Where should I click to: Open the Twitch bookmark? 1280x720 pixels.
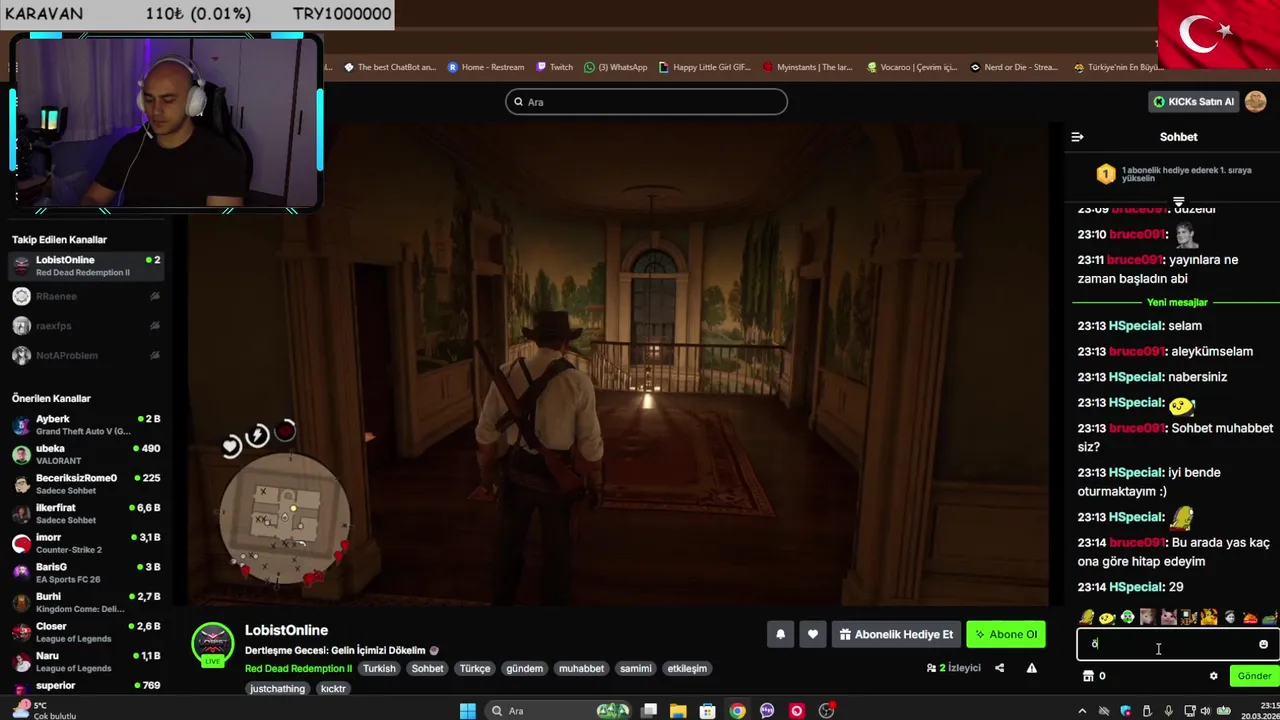click(555, 67)
